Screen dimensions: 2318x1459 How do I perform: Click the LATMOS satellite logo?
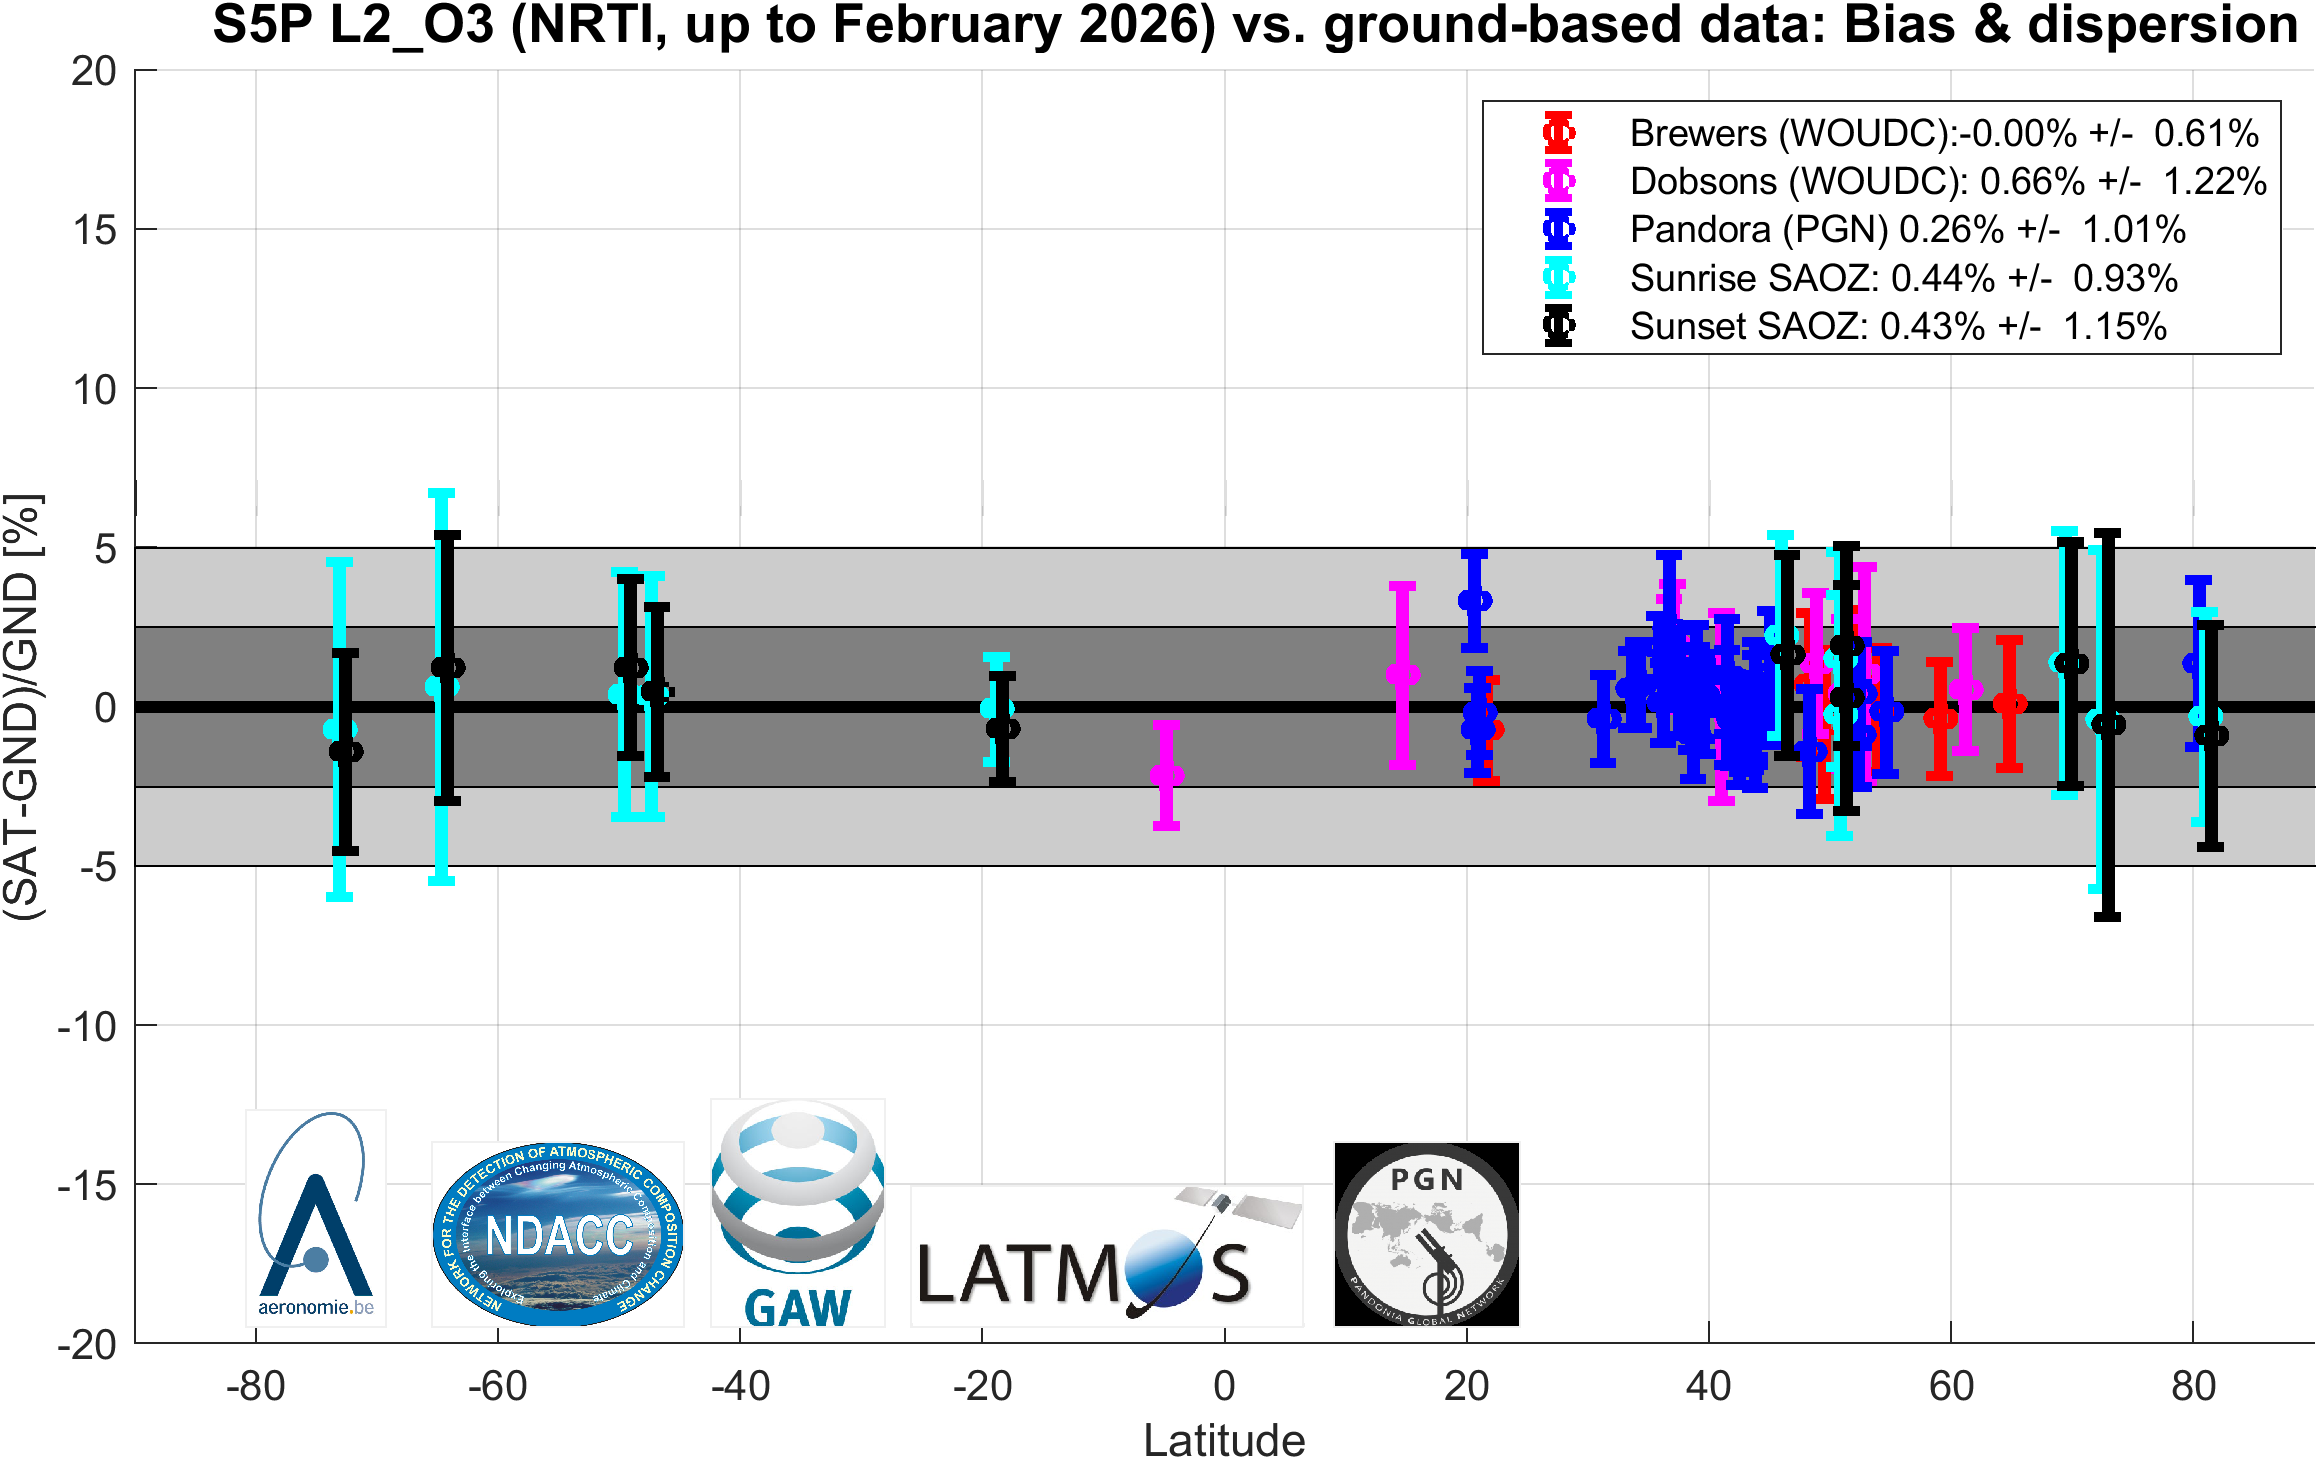click(x=1107, y=1256)
